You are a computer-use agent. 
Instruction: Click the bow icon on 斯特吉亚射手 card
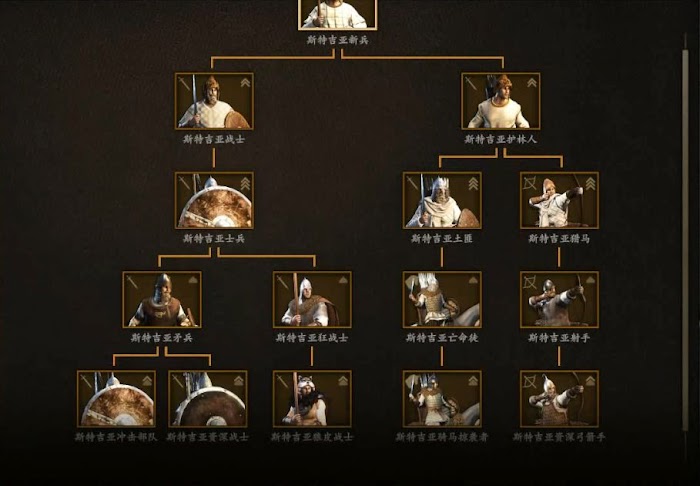tap(529, 282)
